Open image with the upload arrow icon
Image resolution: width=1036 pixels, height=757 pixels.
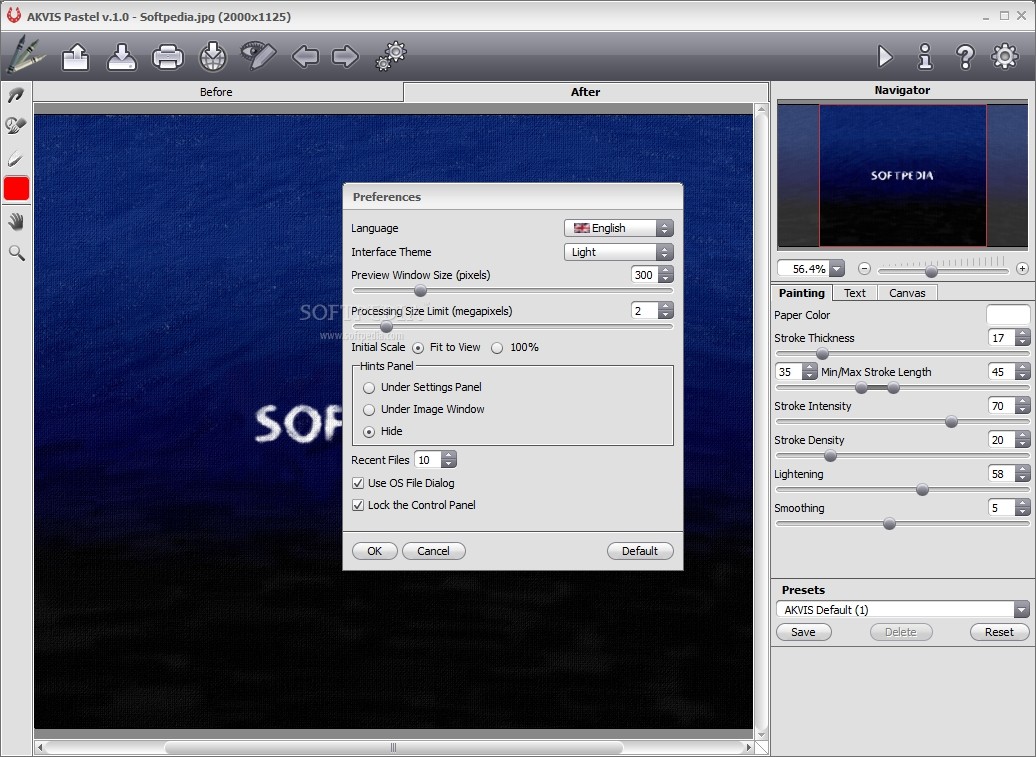(x=75, y=57)
